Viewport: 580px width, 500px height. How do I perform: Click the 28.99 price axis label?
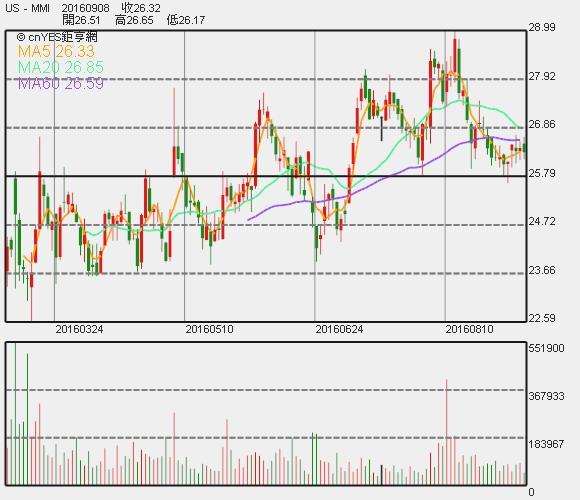(542, 27)
